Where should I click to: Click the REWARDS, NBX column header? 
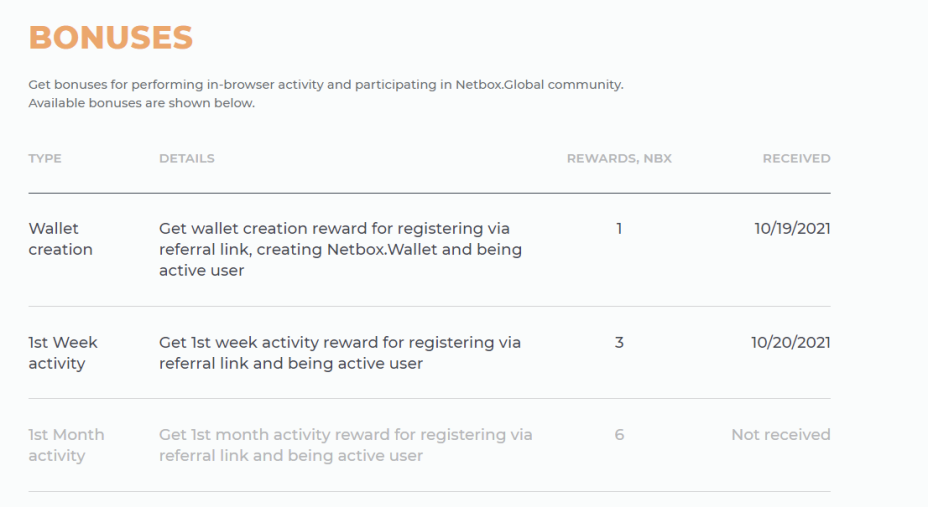point(619,159)
